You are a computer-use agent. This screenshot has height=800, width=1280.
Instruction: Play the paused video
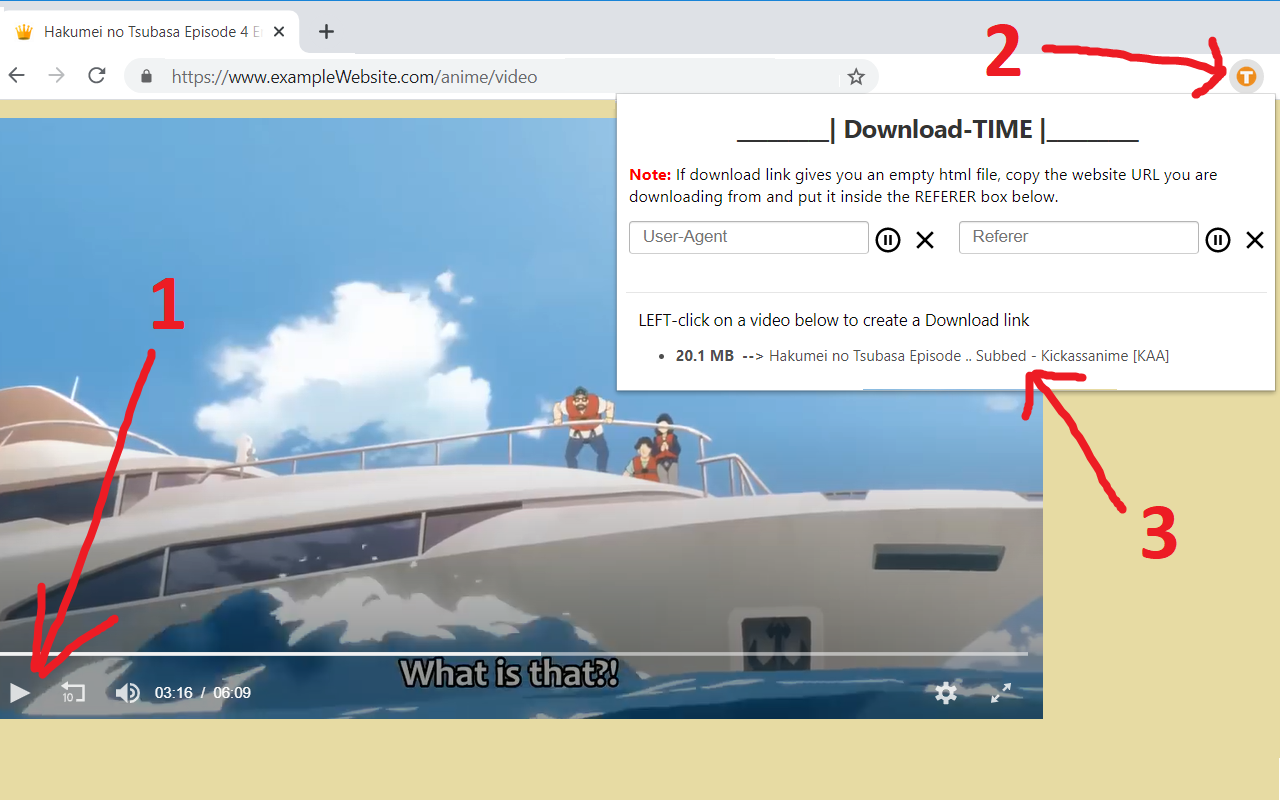coord(18,692)
